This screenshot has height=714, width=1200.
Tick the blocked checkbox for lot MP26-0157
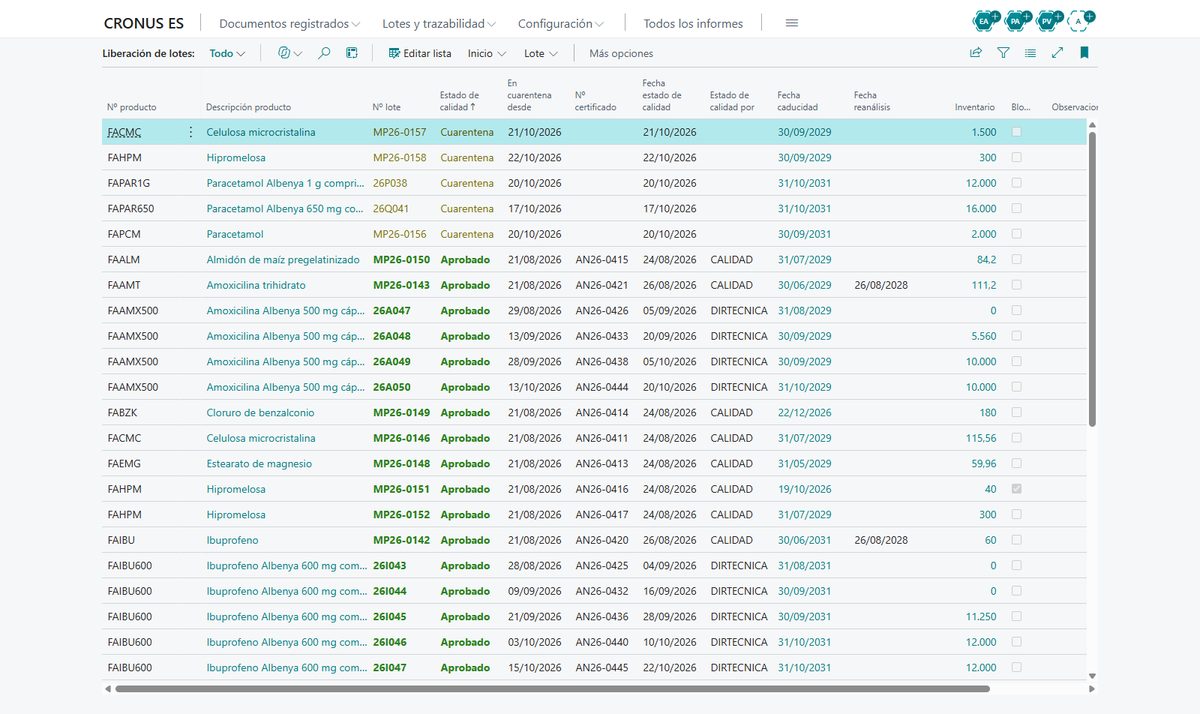[x=1017, y=132]
